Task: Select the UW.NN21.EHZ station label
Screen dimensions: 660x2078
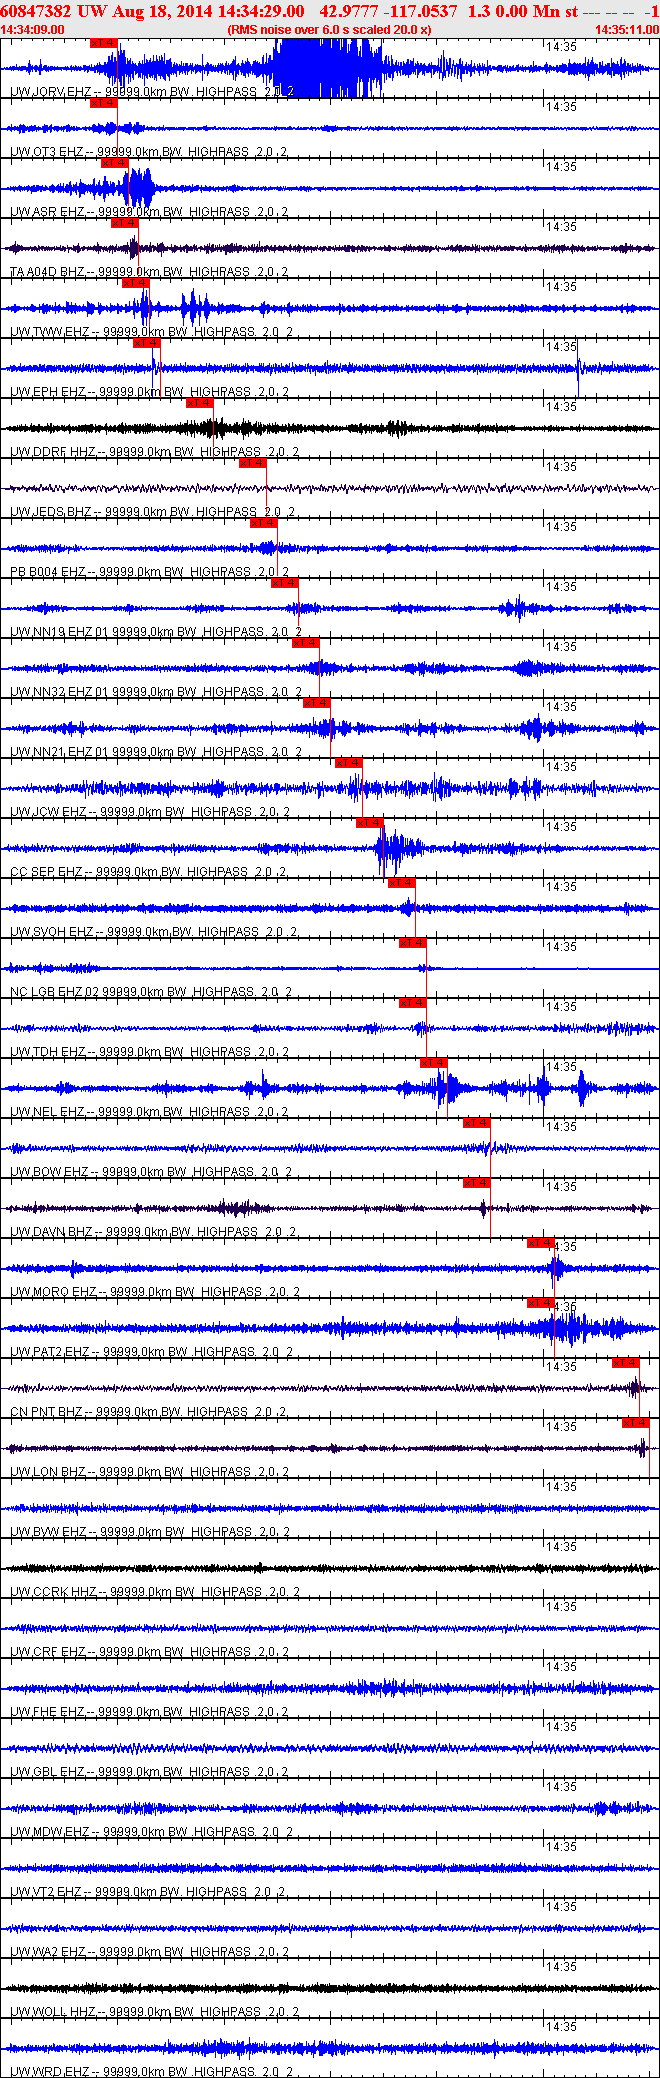Action: click(156, 752)
